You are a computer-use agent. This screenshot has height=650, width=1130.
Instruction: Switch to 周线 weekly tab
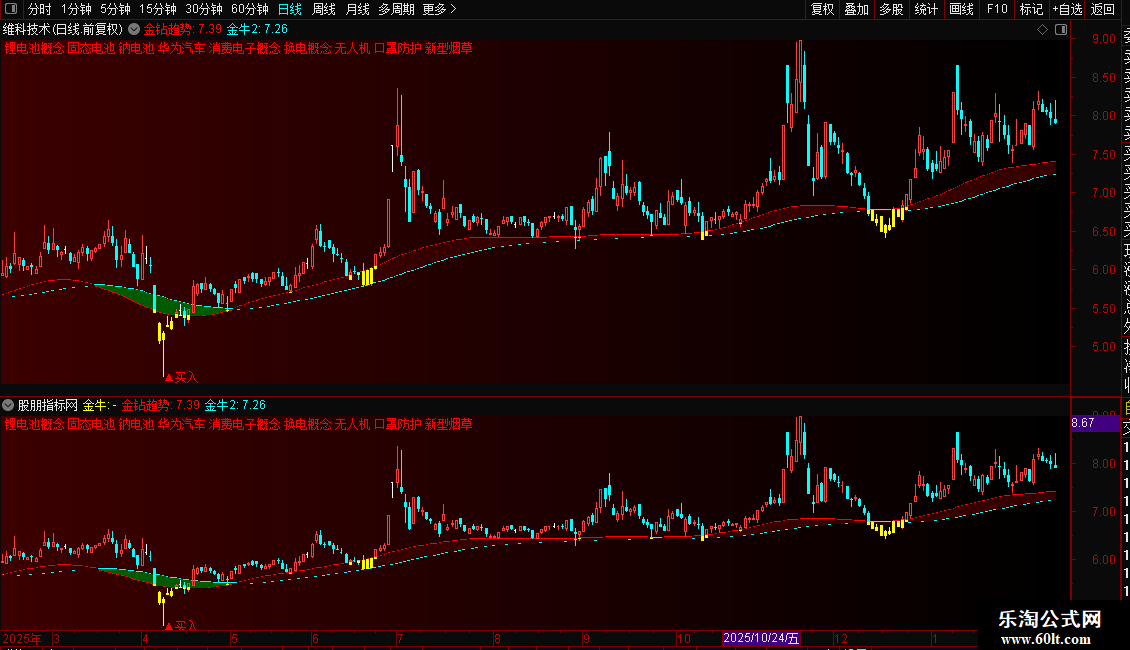(x=324, y=9)
